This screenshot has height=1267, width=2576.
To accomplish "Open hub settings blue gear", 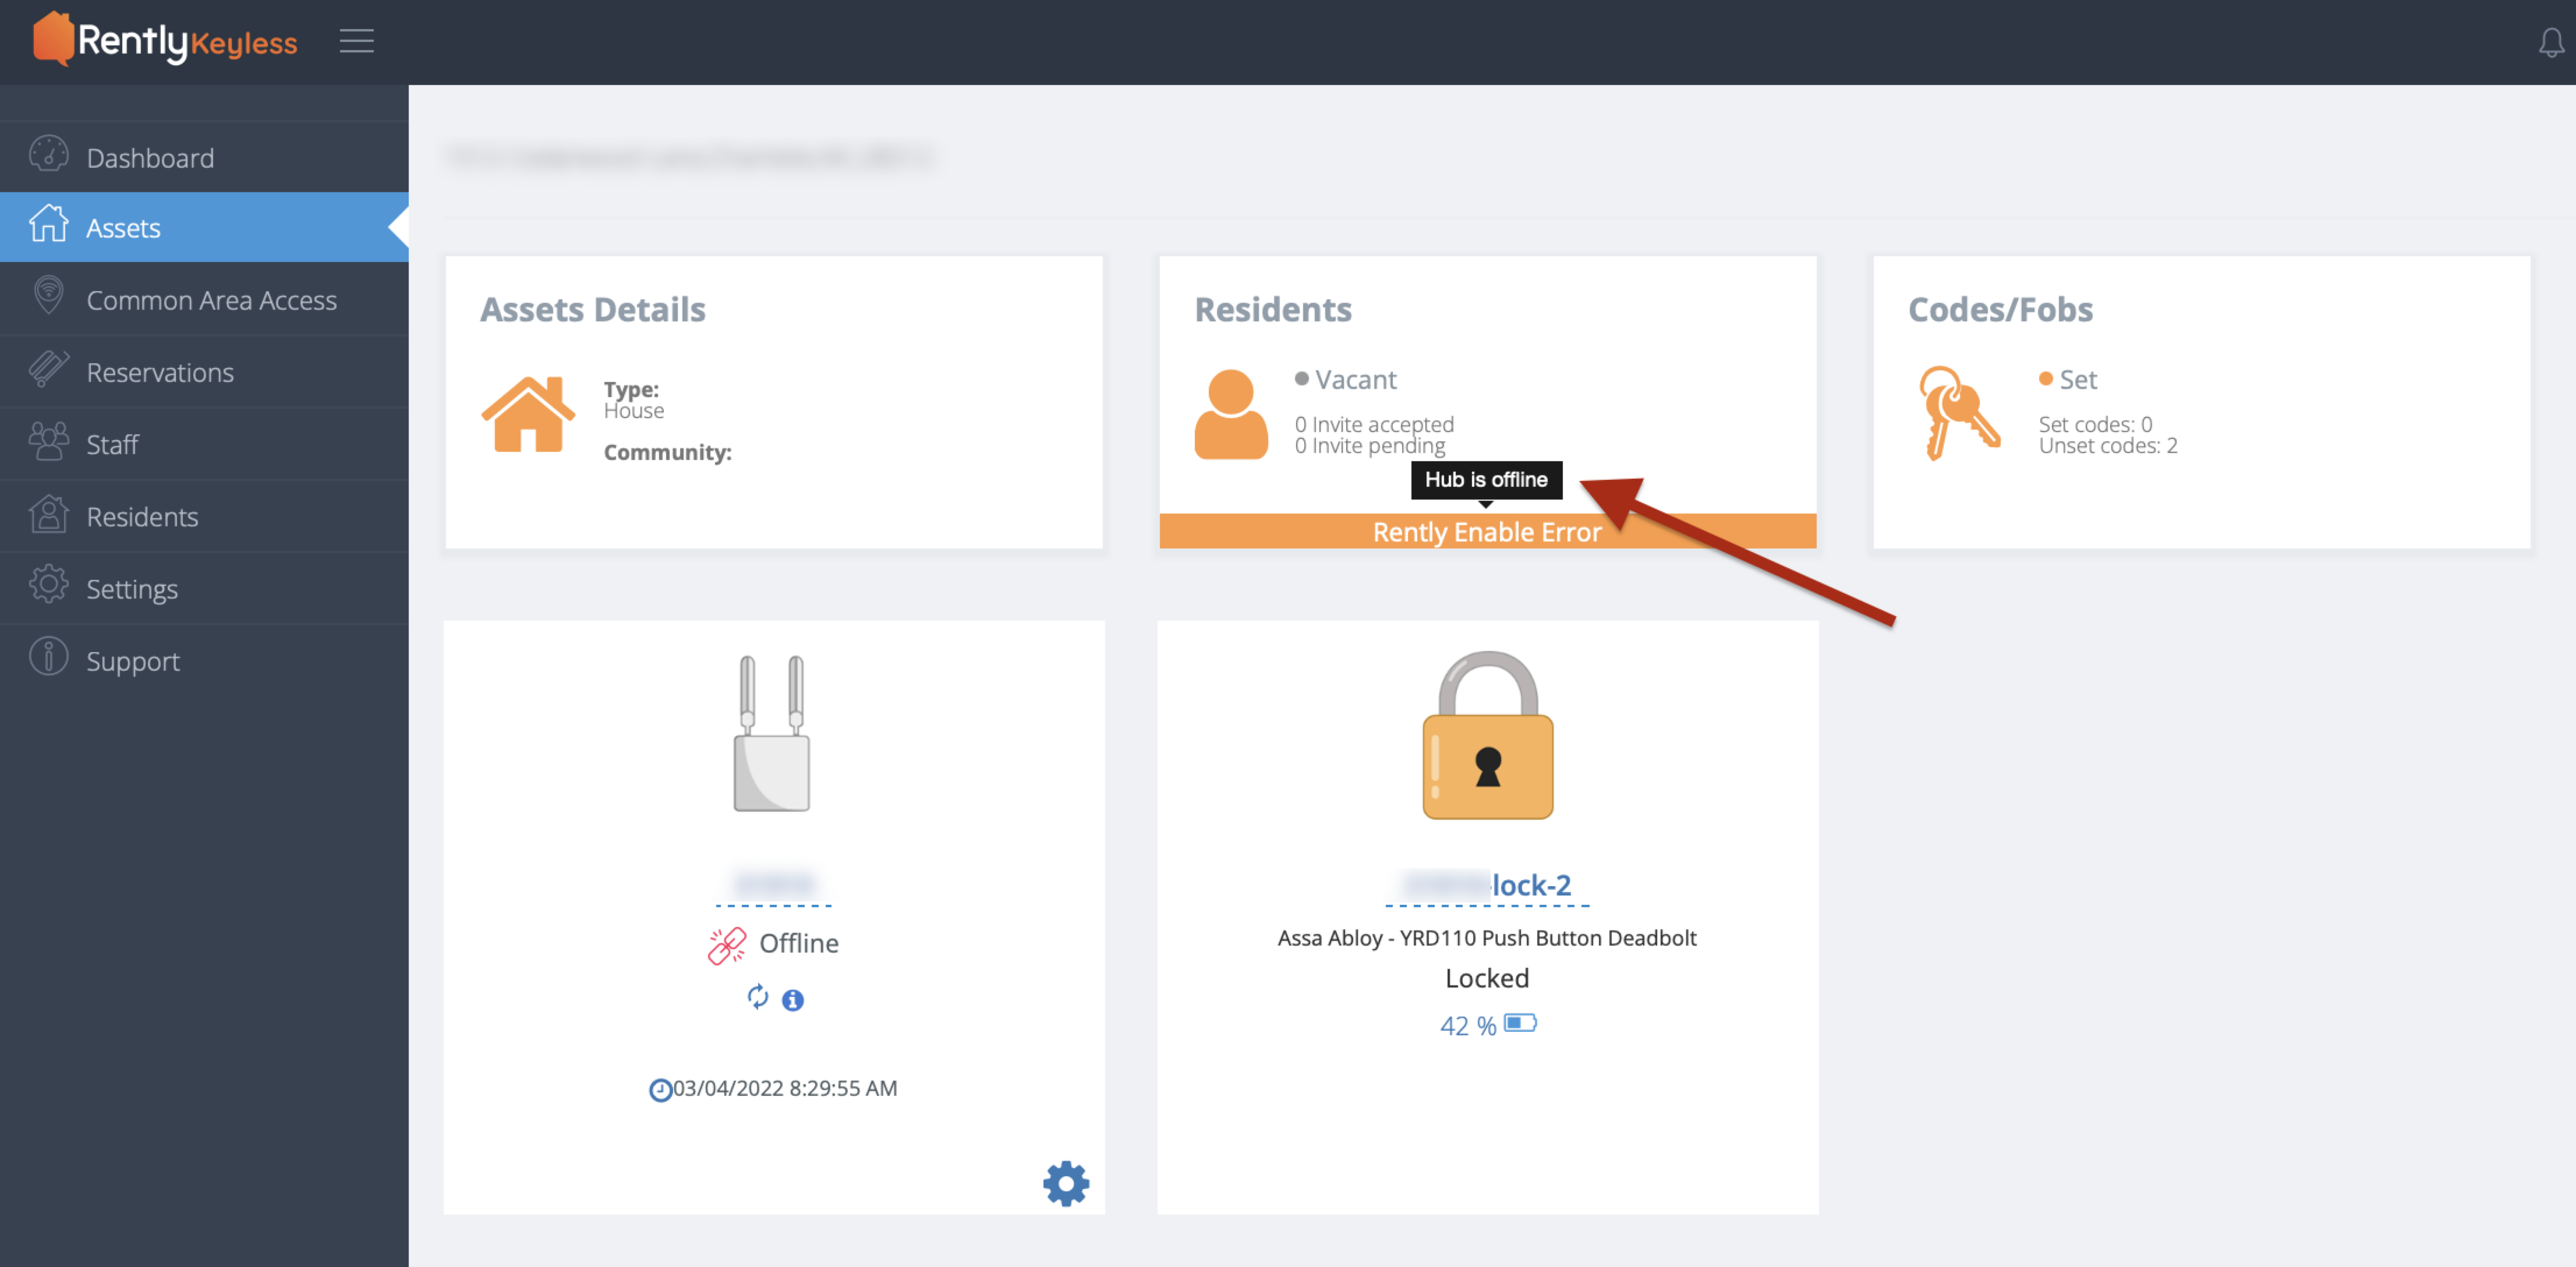I will [x=1066, y=1183].
